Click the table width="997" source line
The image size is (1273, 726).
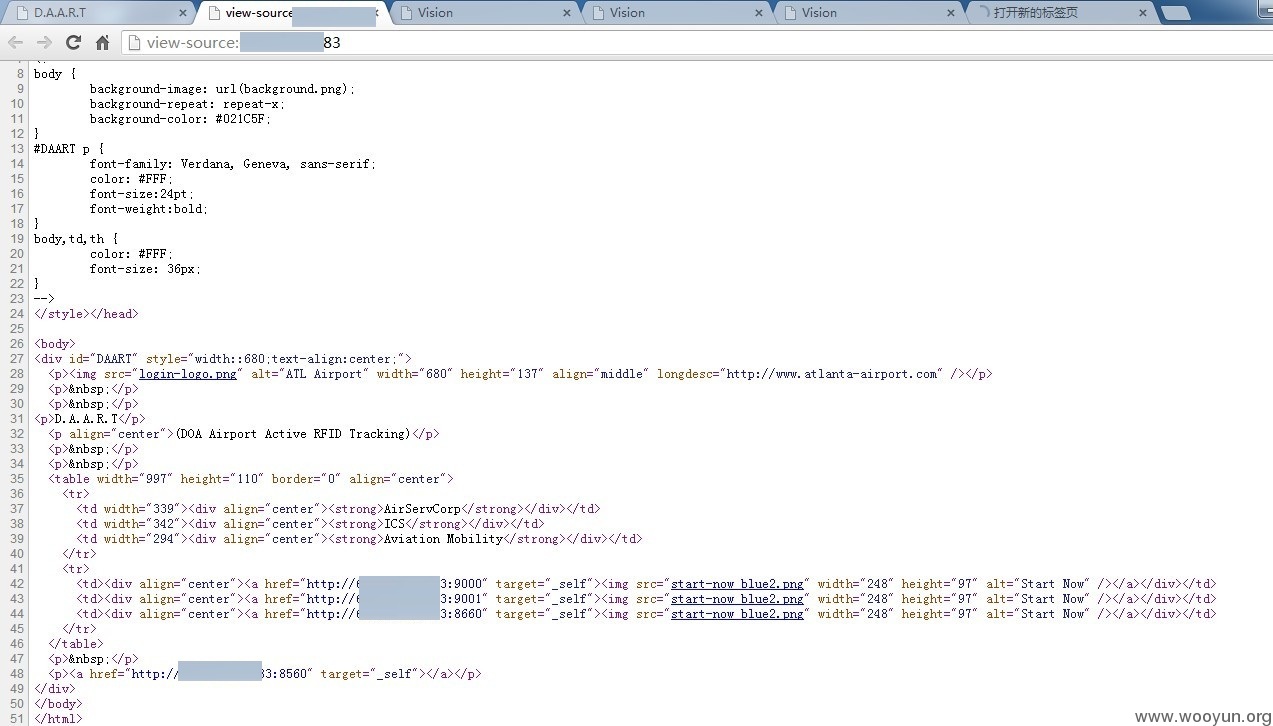pyautogui.click(x=251, y=479)
